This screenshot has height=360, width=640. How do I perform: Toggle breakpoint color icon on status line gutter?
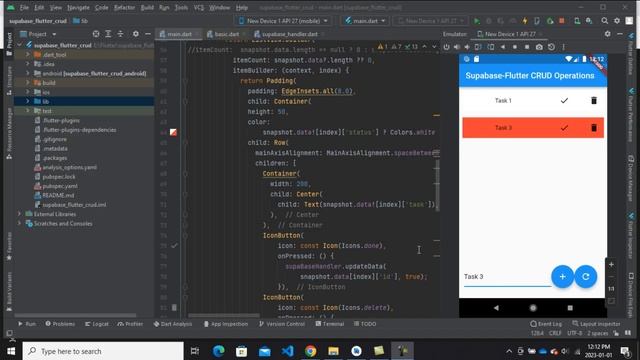[173, 132]
